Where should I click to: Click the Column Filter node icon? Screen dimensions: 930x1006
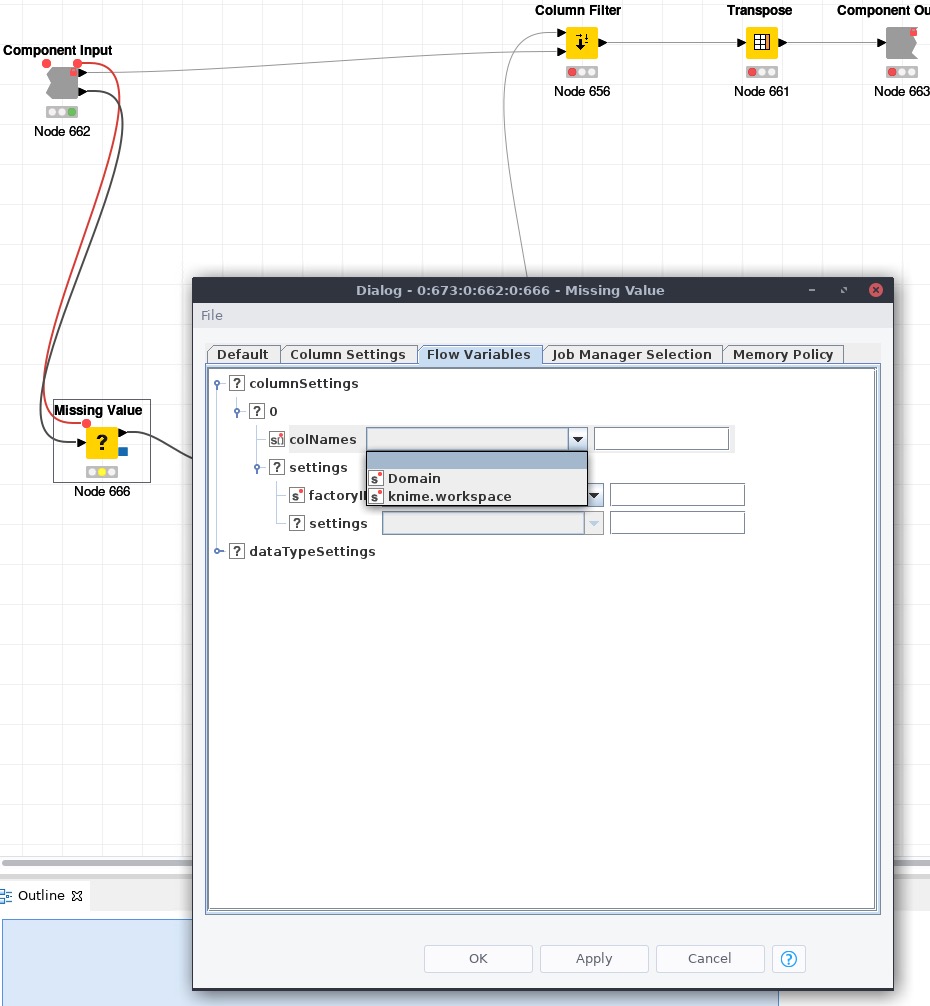[581, 43]
